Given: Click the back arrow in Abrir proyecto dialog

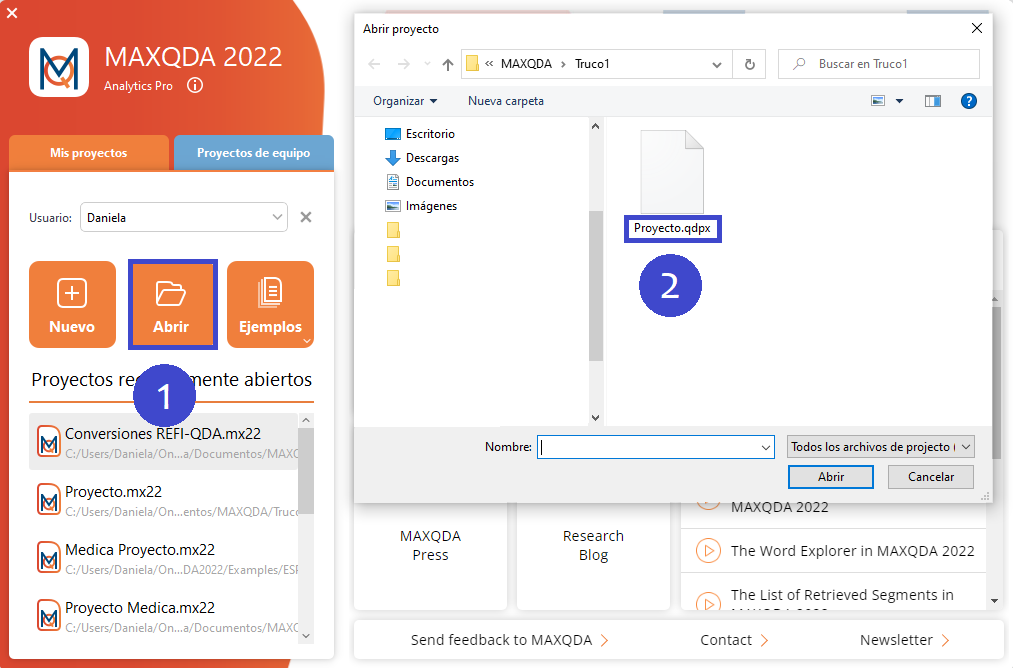Looking at the screenshot, I should click(374, 64).
